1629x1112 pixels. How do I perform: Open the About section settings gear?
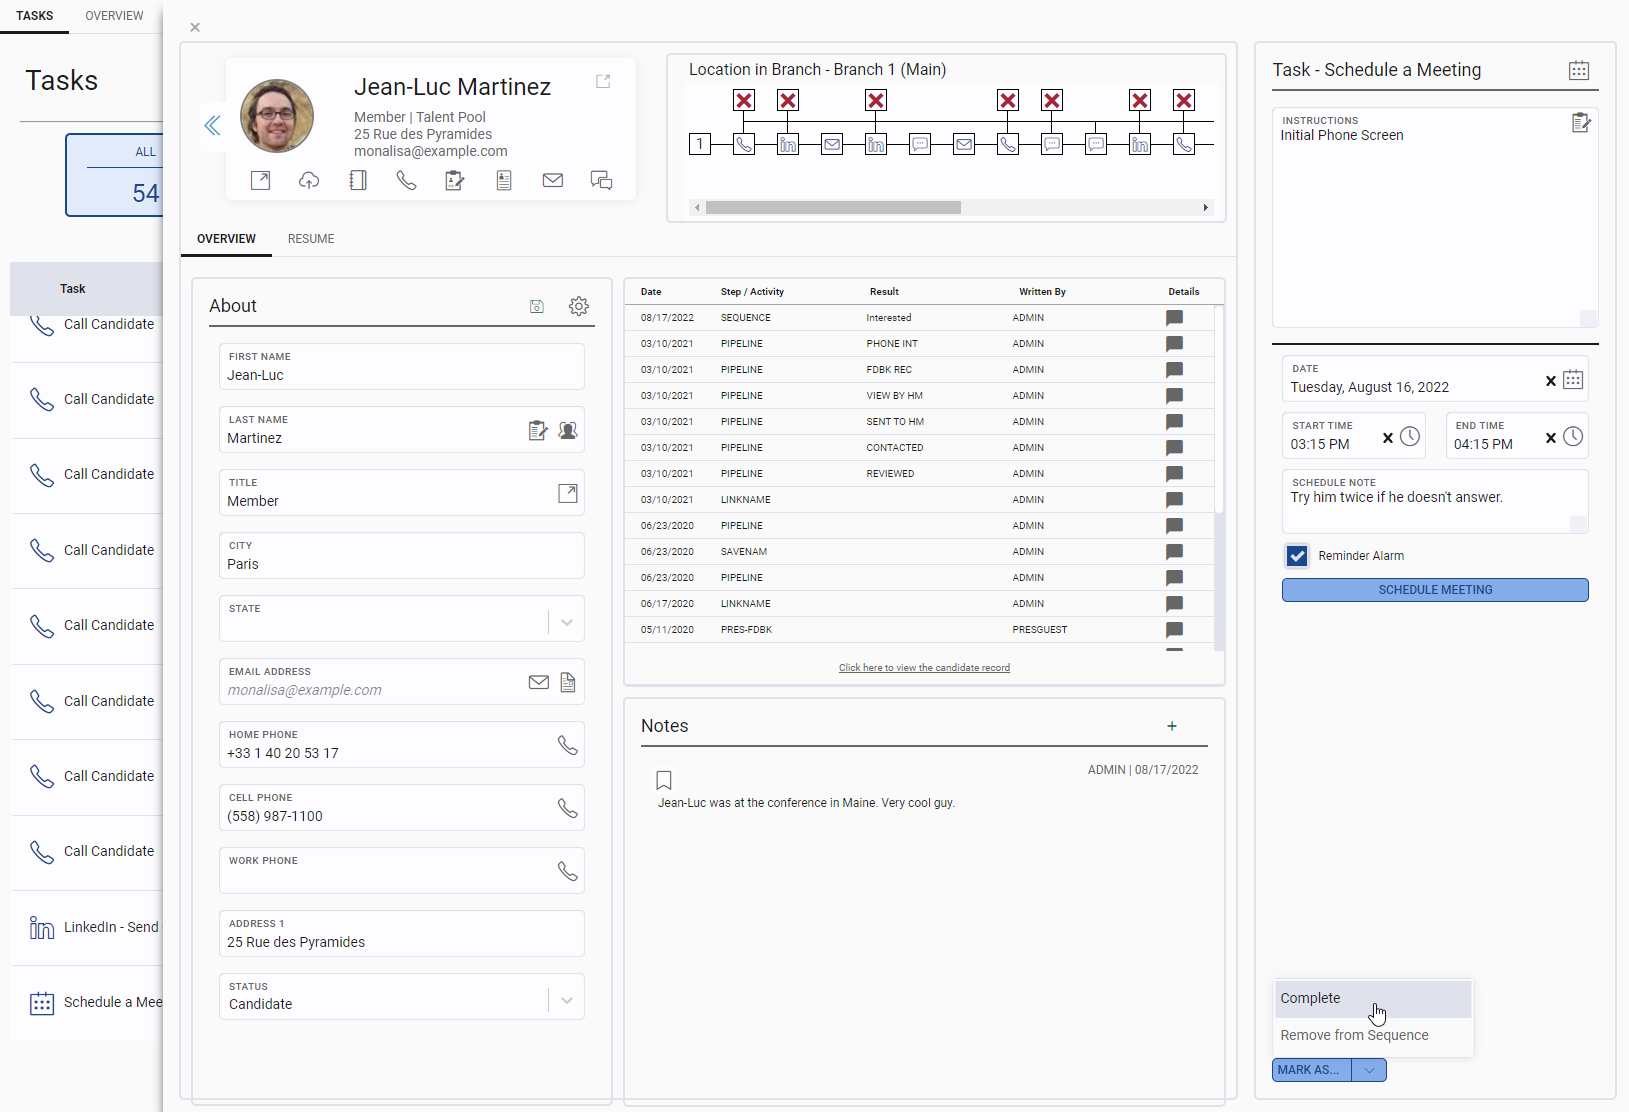coord(579,306)
